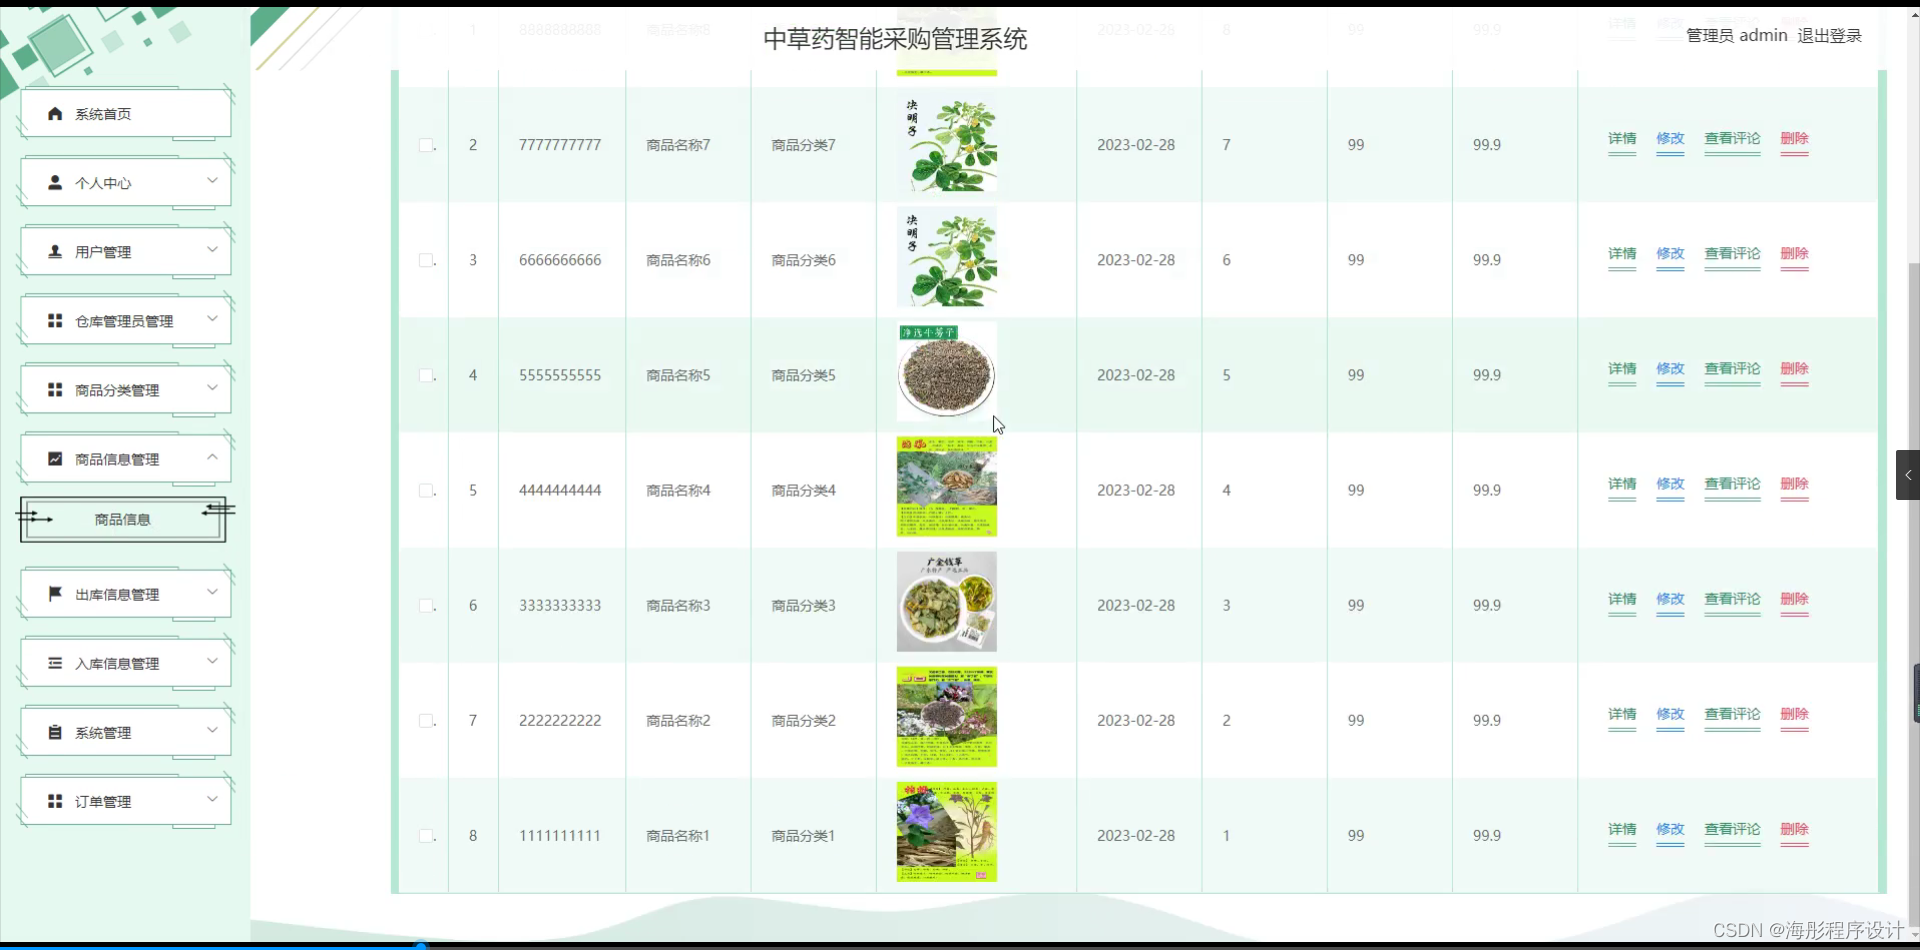This screenshot has width=1920, height=950.
Task: Click the grid icon for 仓库管理员管理
Action: 55,320
